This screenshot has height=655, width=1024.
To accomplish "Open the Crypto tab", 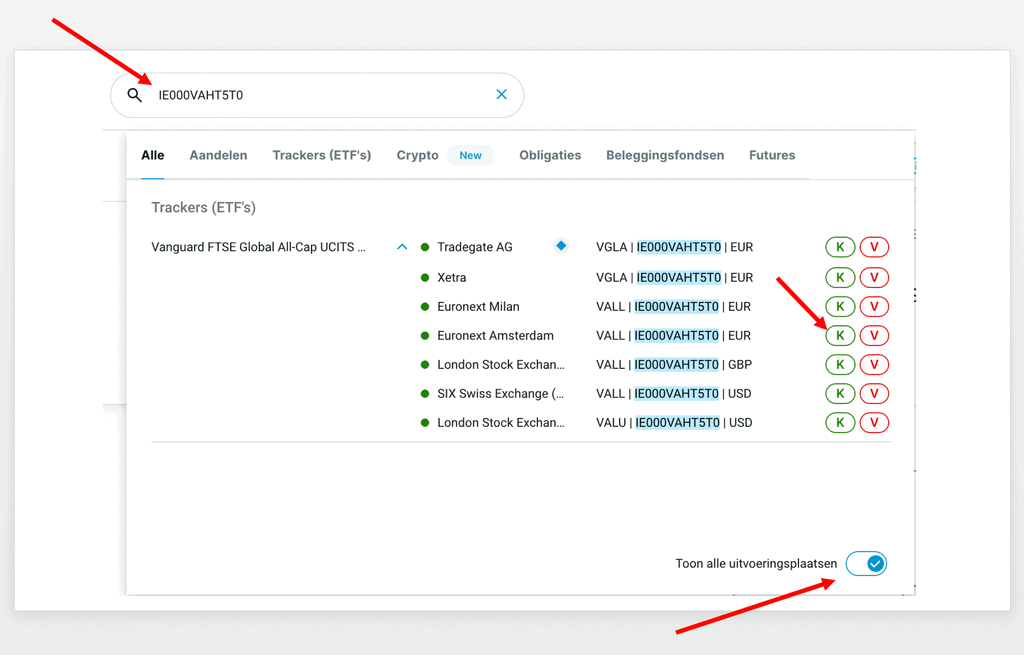I will click(x=417, y=155).
